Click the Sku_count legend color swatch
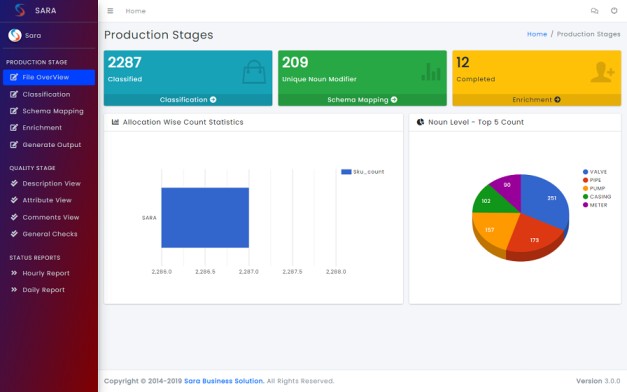627x392 pixels. pos(346,172)
